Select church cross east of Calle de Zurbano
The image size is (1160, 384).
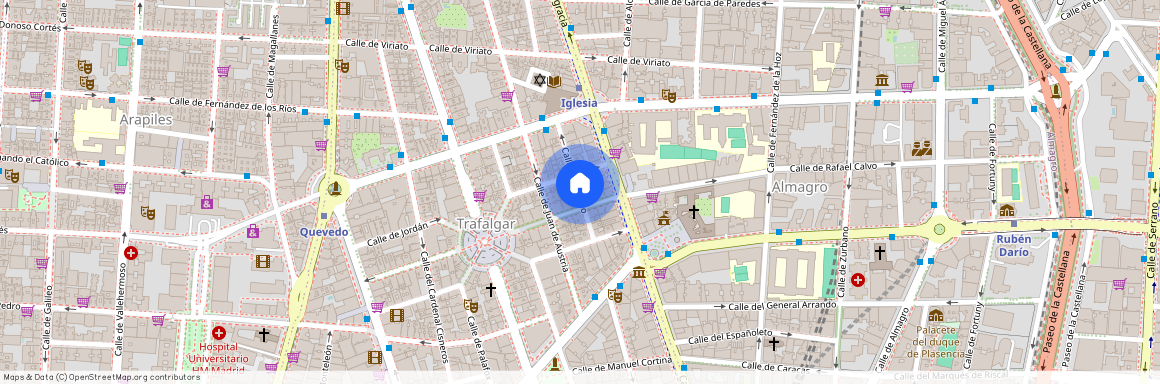coord(880,253)
